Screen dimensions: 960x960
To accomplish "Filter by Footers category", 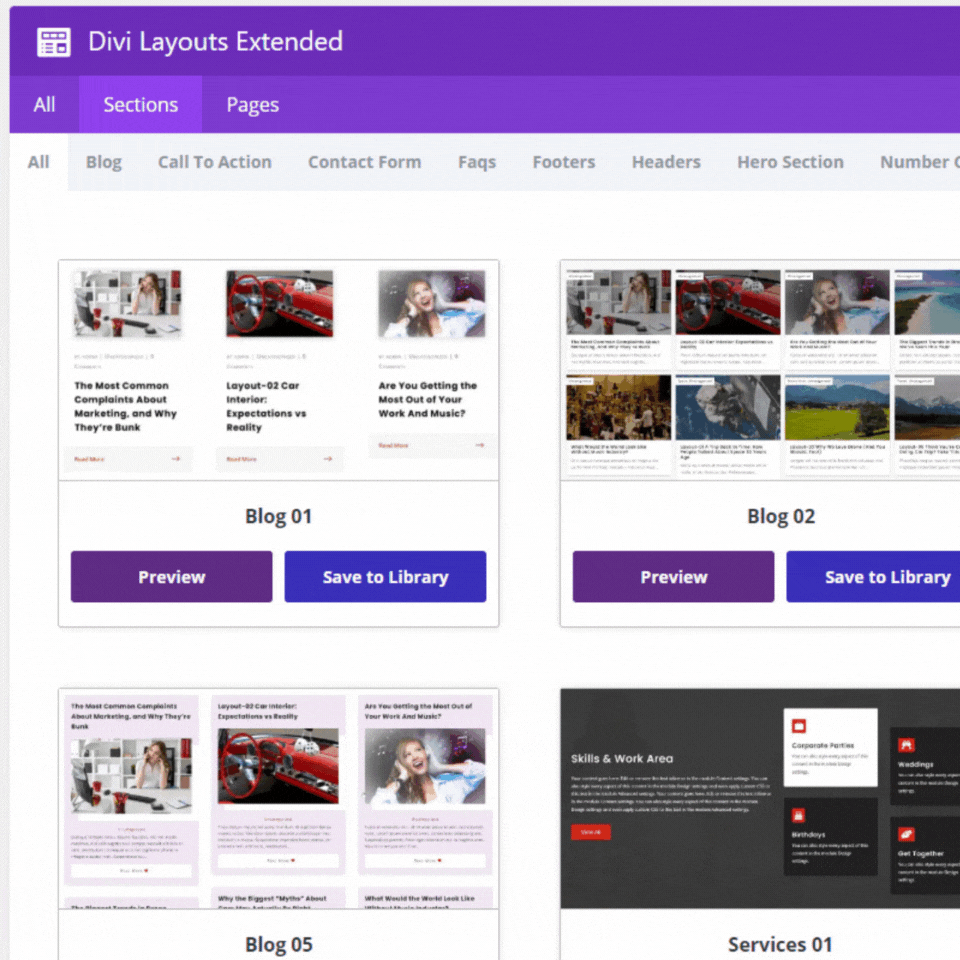I will point(563,162).
